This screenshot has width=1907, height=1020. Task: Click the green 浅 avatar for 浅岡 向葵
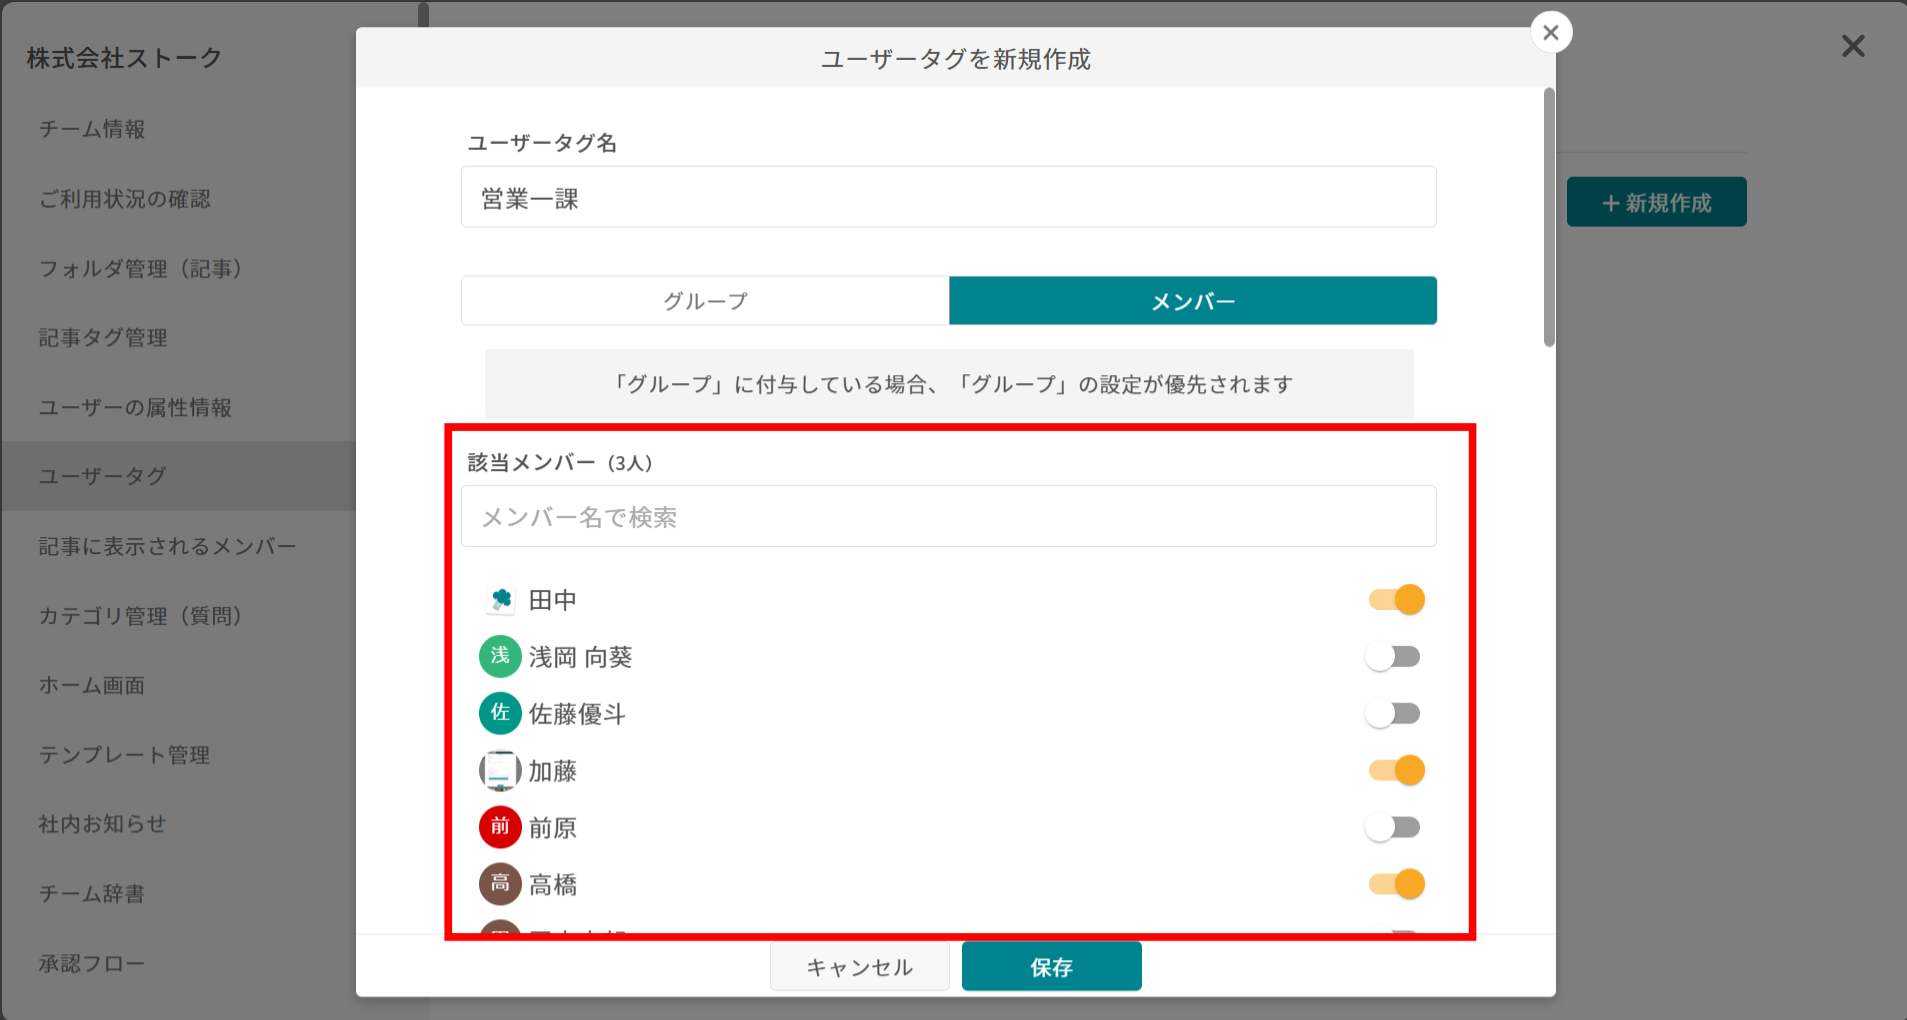coord(500,656)
